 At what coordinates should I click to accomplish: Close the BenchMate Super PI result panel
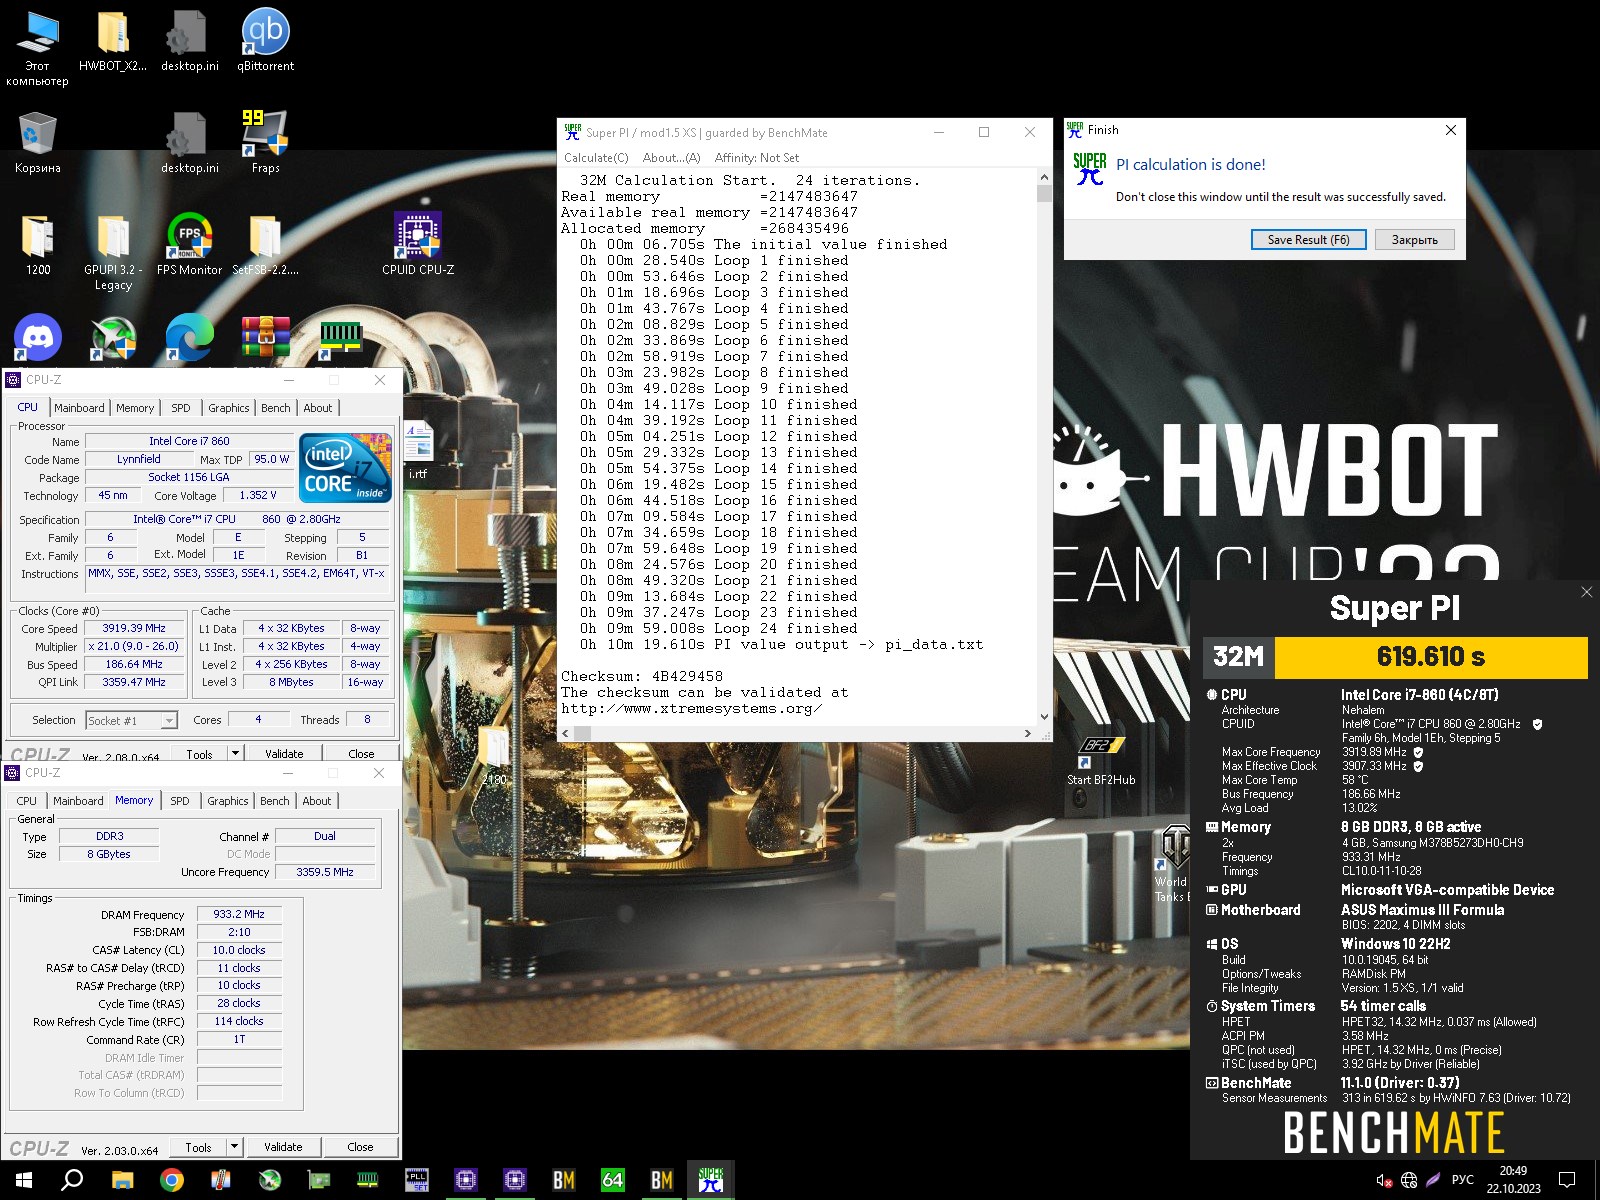point(1586,592)
